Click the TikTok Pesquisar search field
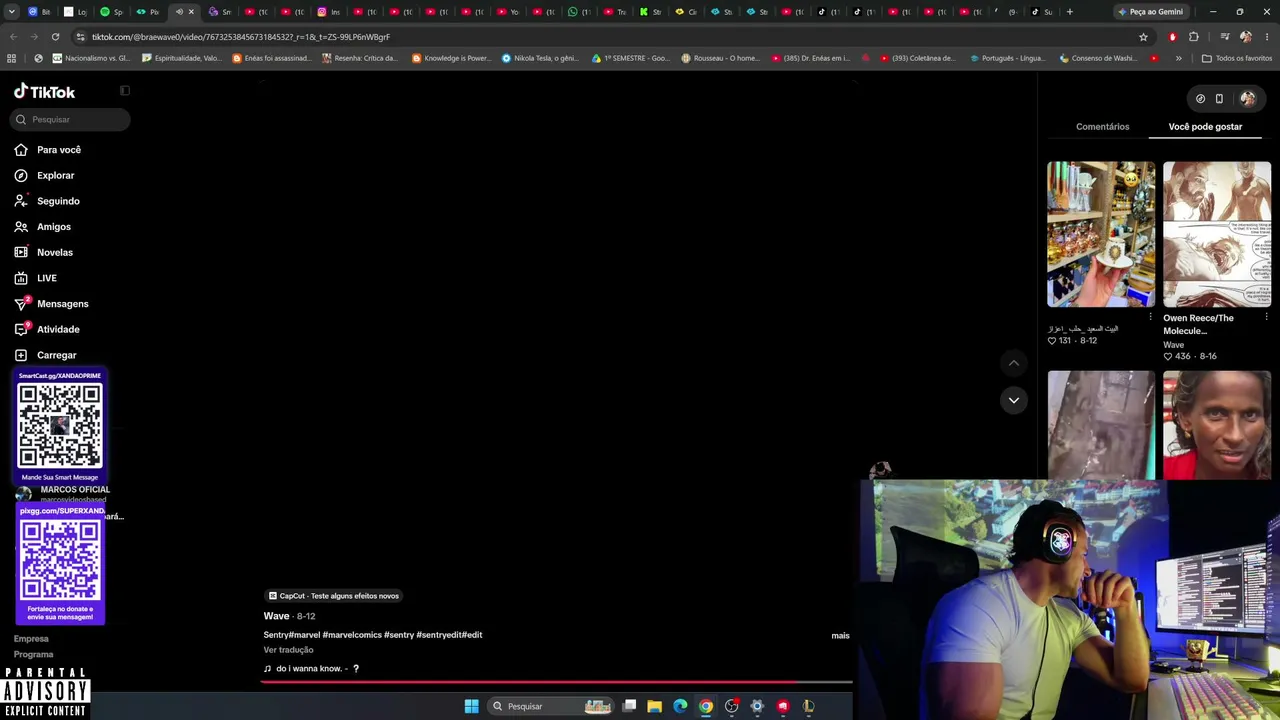This screenshot has height=720, width=1280. [x=72, y=120]
